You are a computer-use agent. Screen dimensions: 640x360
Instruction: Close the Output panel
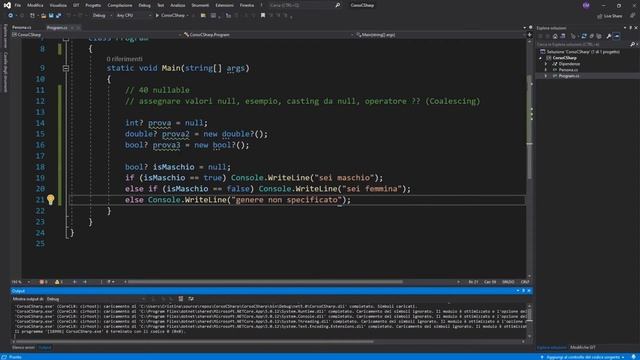pos(529,291)
